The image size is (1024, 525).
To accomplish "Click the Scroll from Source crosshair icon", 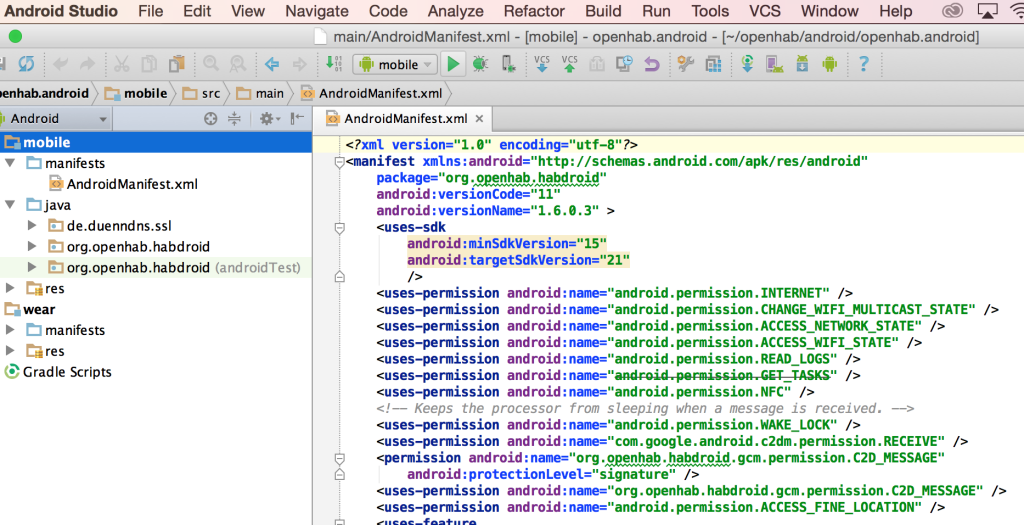I will (210, 119).
